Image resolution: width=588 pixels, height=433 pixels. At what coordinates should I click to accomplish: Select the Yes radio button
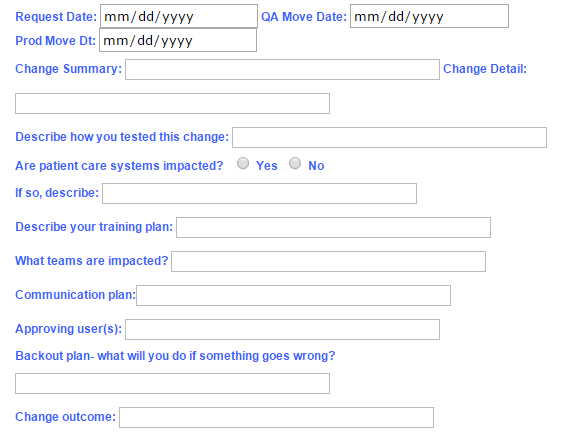pyautogui.click(x=243, y=163)
